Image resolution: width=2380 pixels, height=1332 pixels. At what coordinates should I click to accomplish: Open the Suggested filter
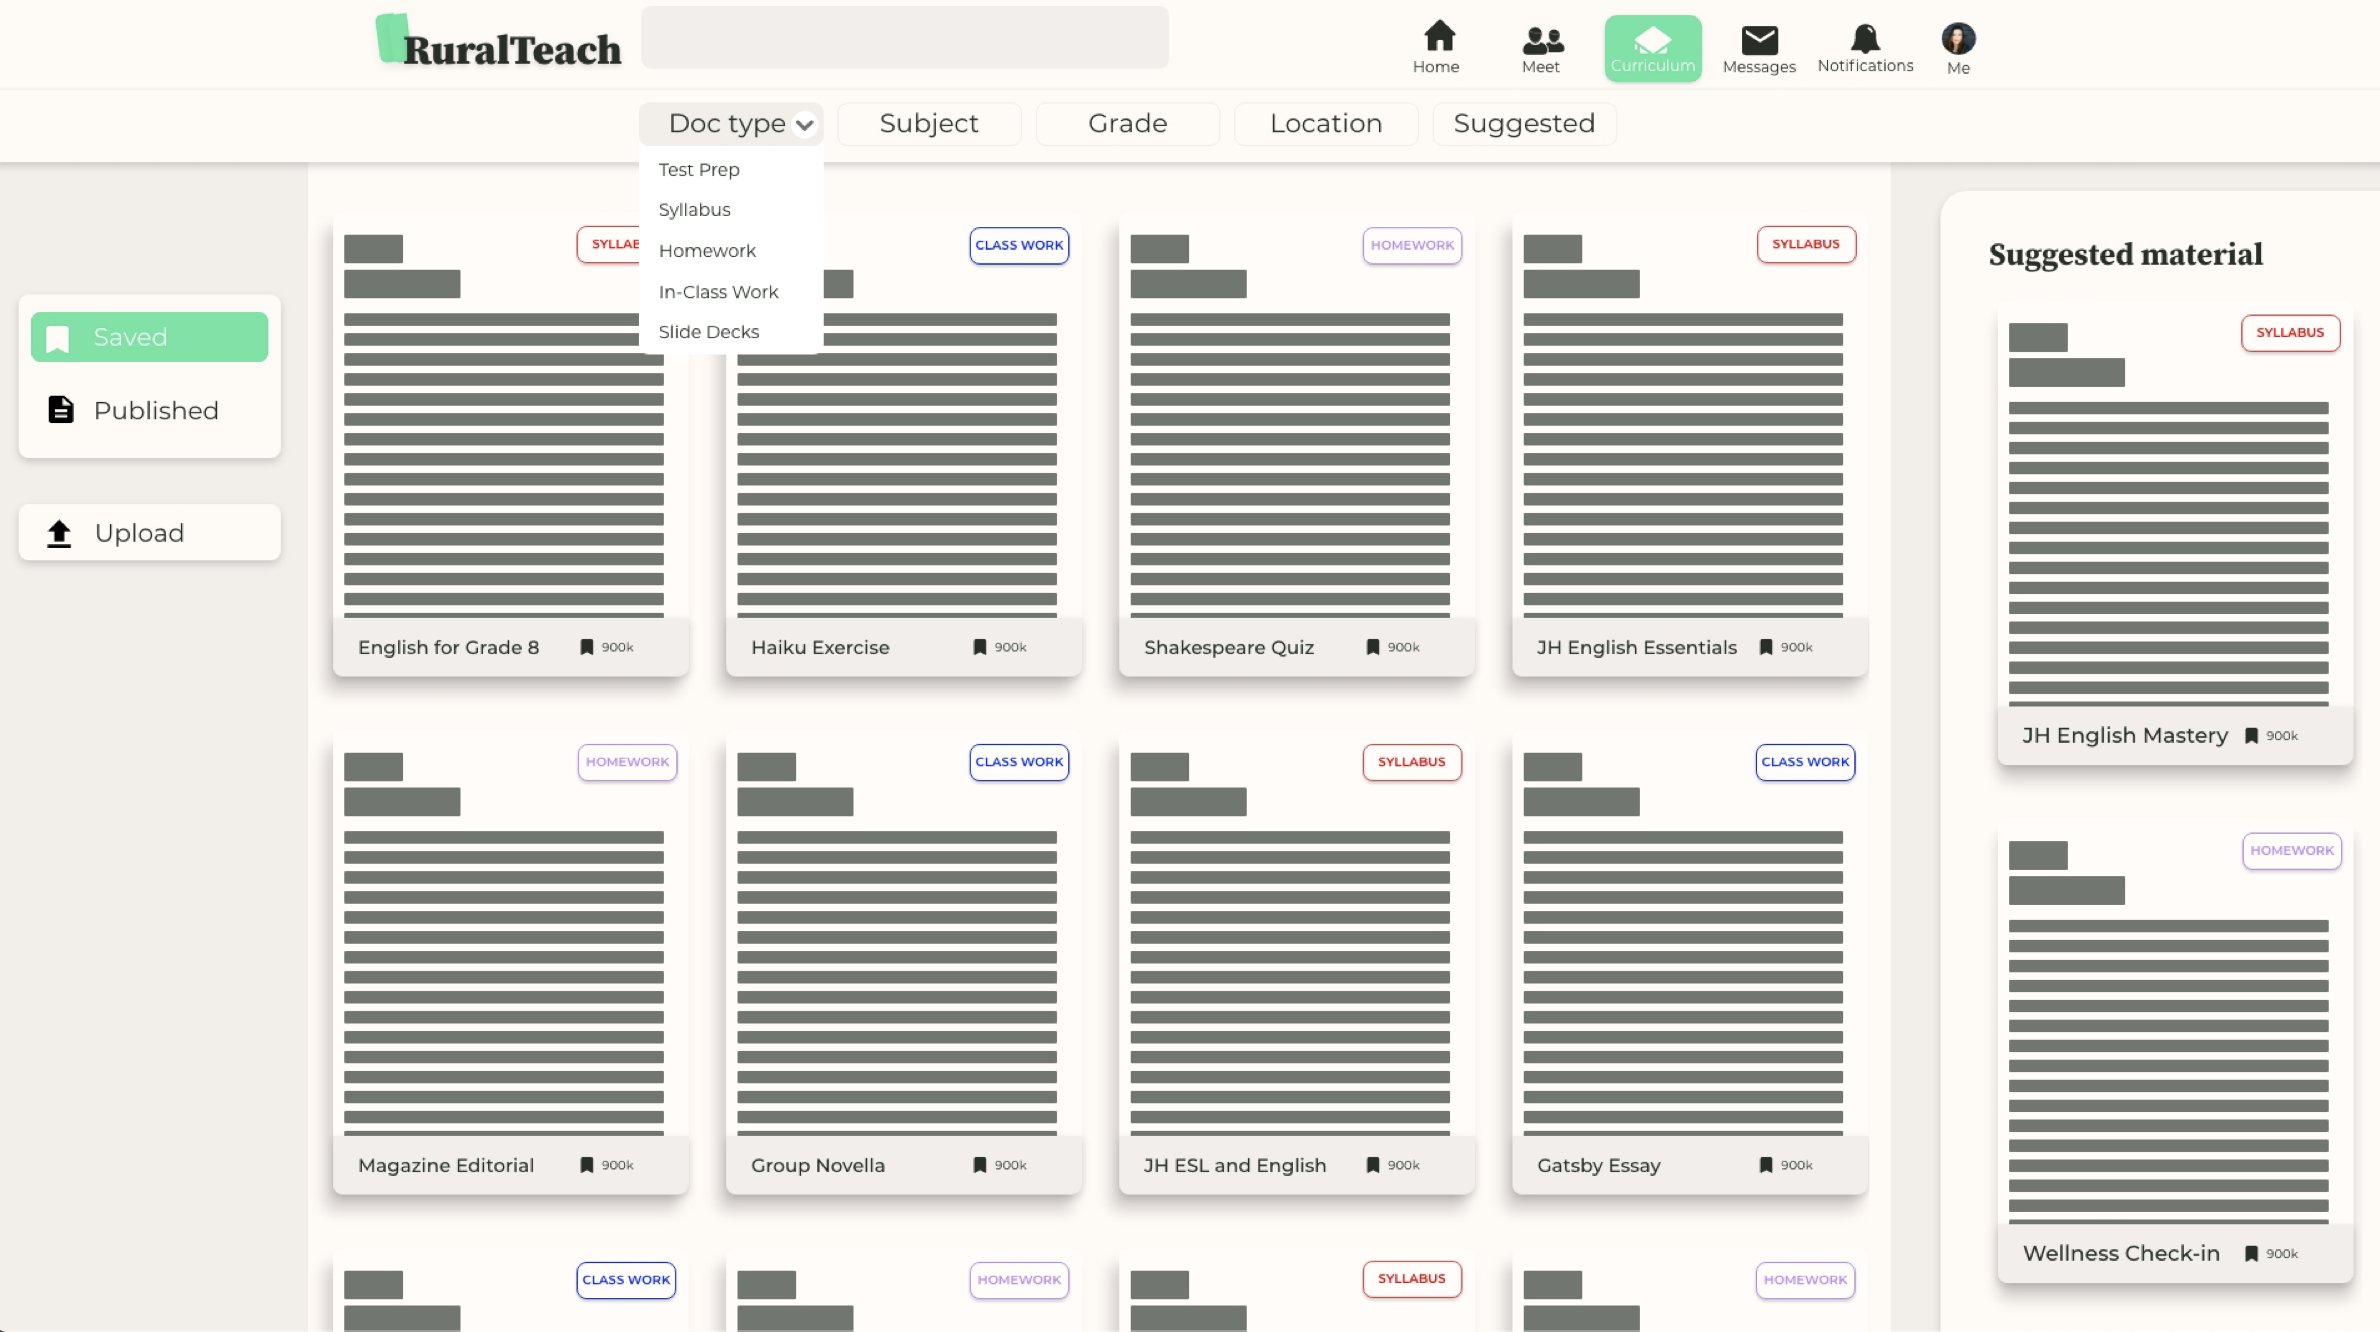click(1524, 124)
